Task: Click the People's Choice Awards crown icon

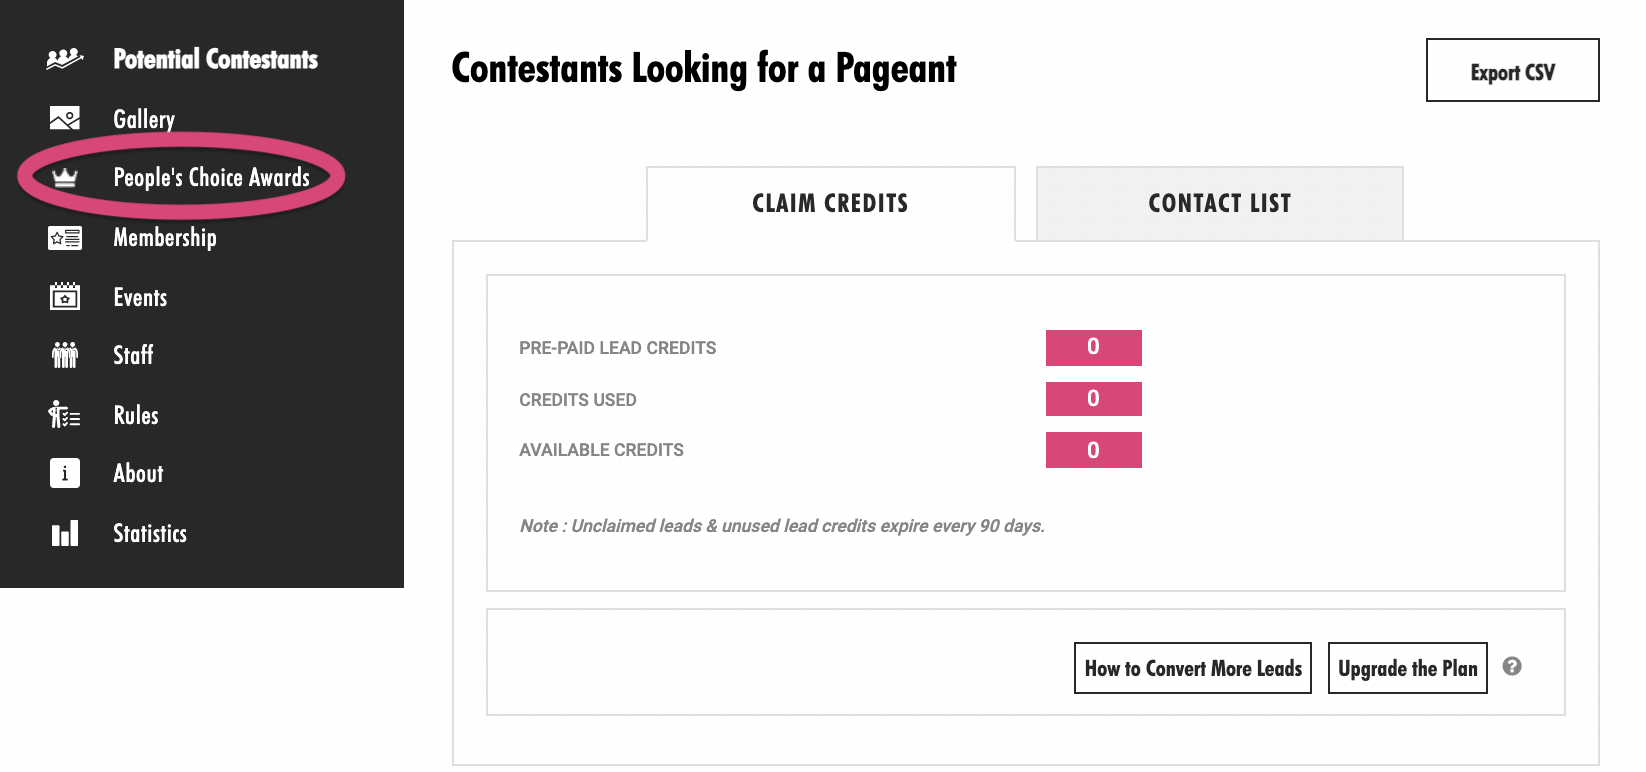Action: (x=65, y=178)
